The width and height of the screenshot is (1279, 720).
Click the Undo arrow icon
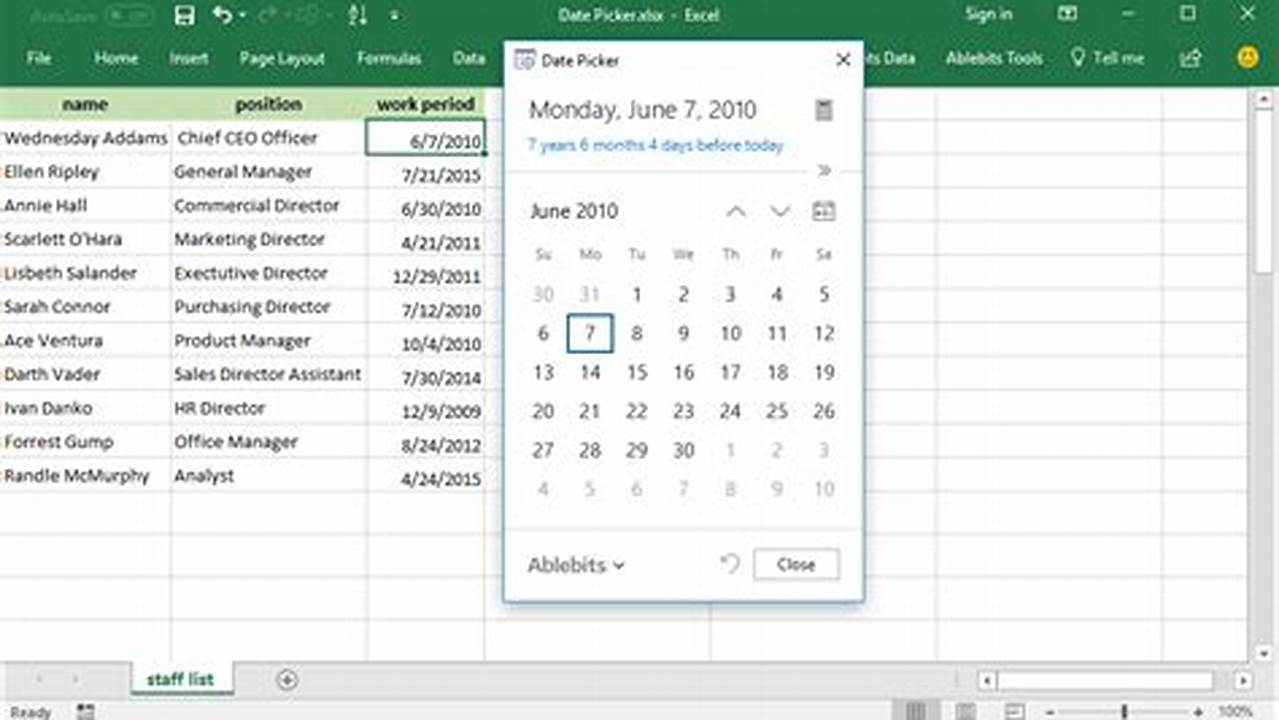pos(221,15)
